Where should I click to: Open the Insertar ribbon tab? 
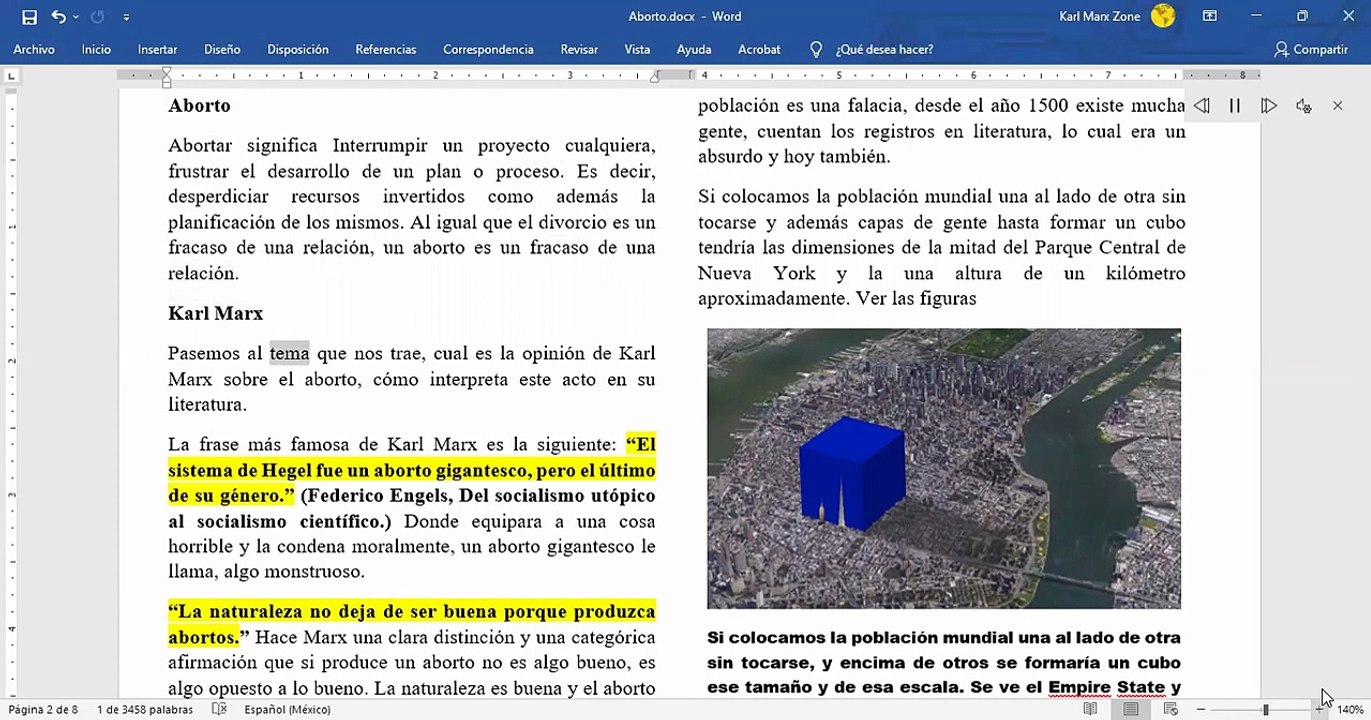[157, 49]
